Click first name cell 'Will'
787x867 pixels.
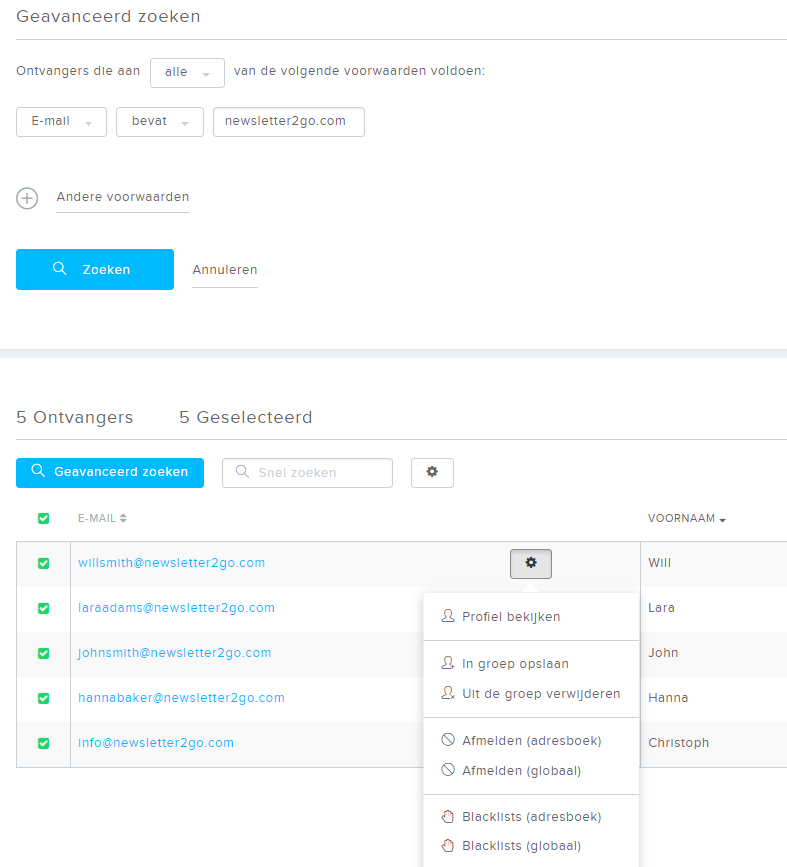tap(659, 563)
